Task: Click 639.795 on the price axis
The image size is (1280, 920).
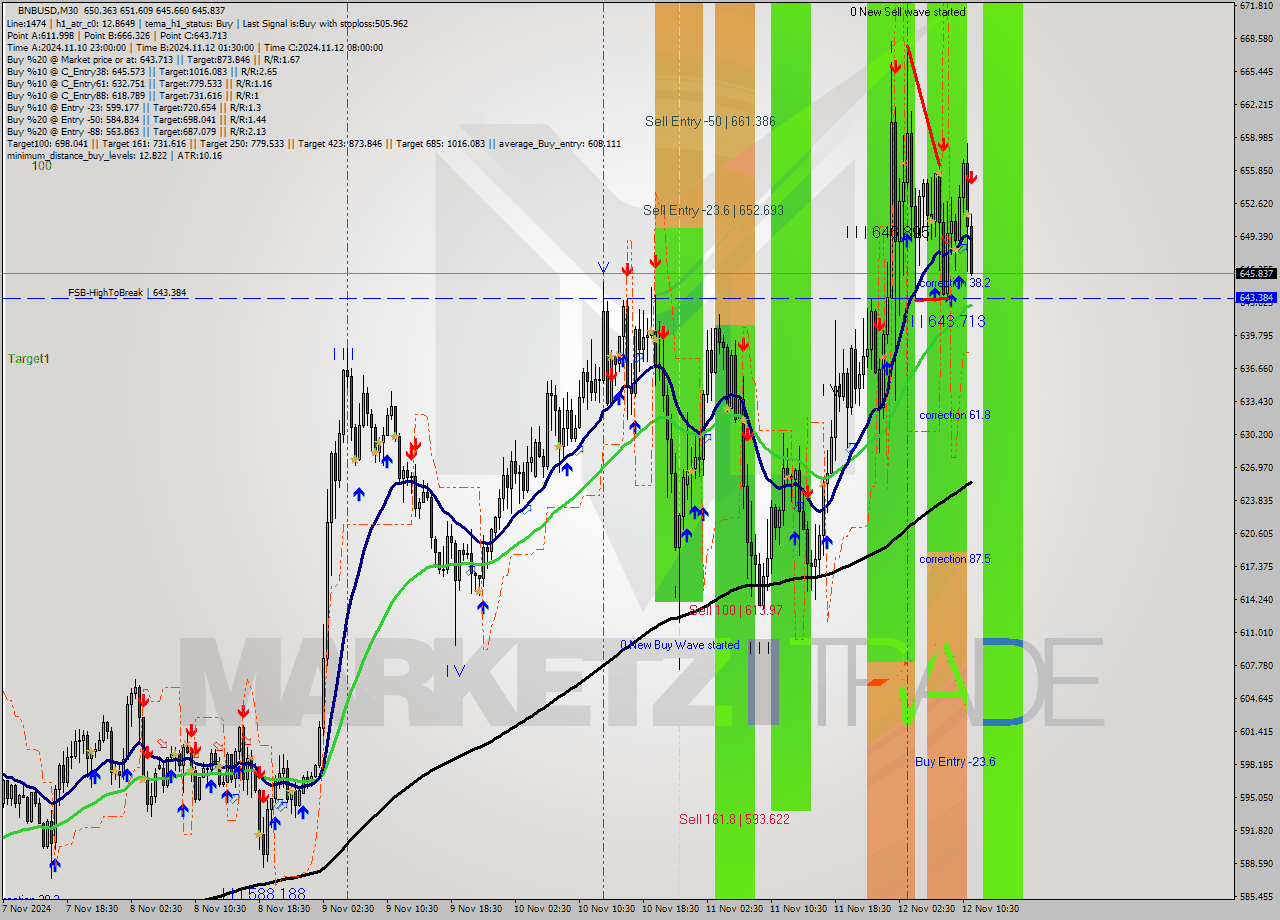Action: [x=1256, y=336]
